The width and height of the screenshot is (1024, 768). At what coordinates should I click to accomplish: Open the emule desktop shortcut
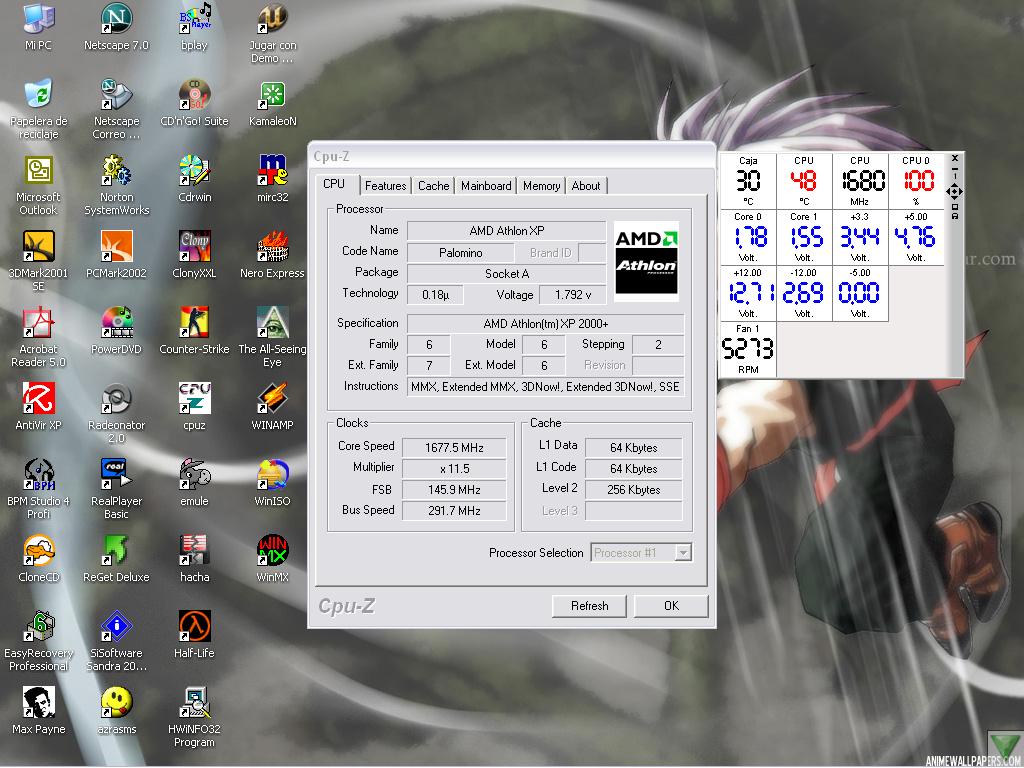(194, 475)
